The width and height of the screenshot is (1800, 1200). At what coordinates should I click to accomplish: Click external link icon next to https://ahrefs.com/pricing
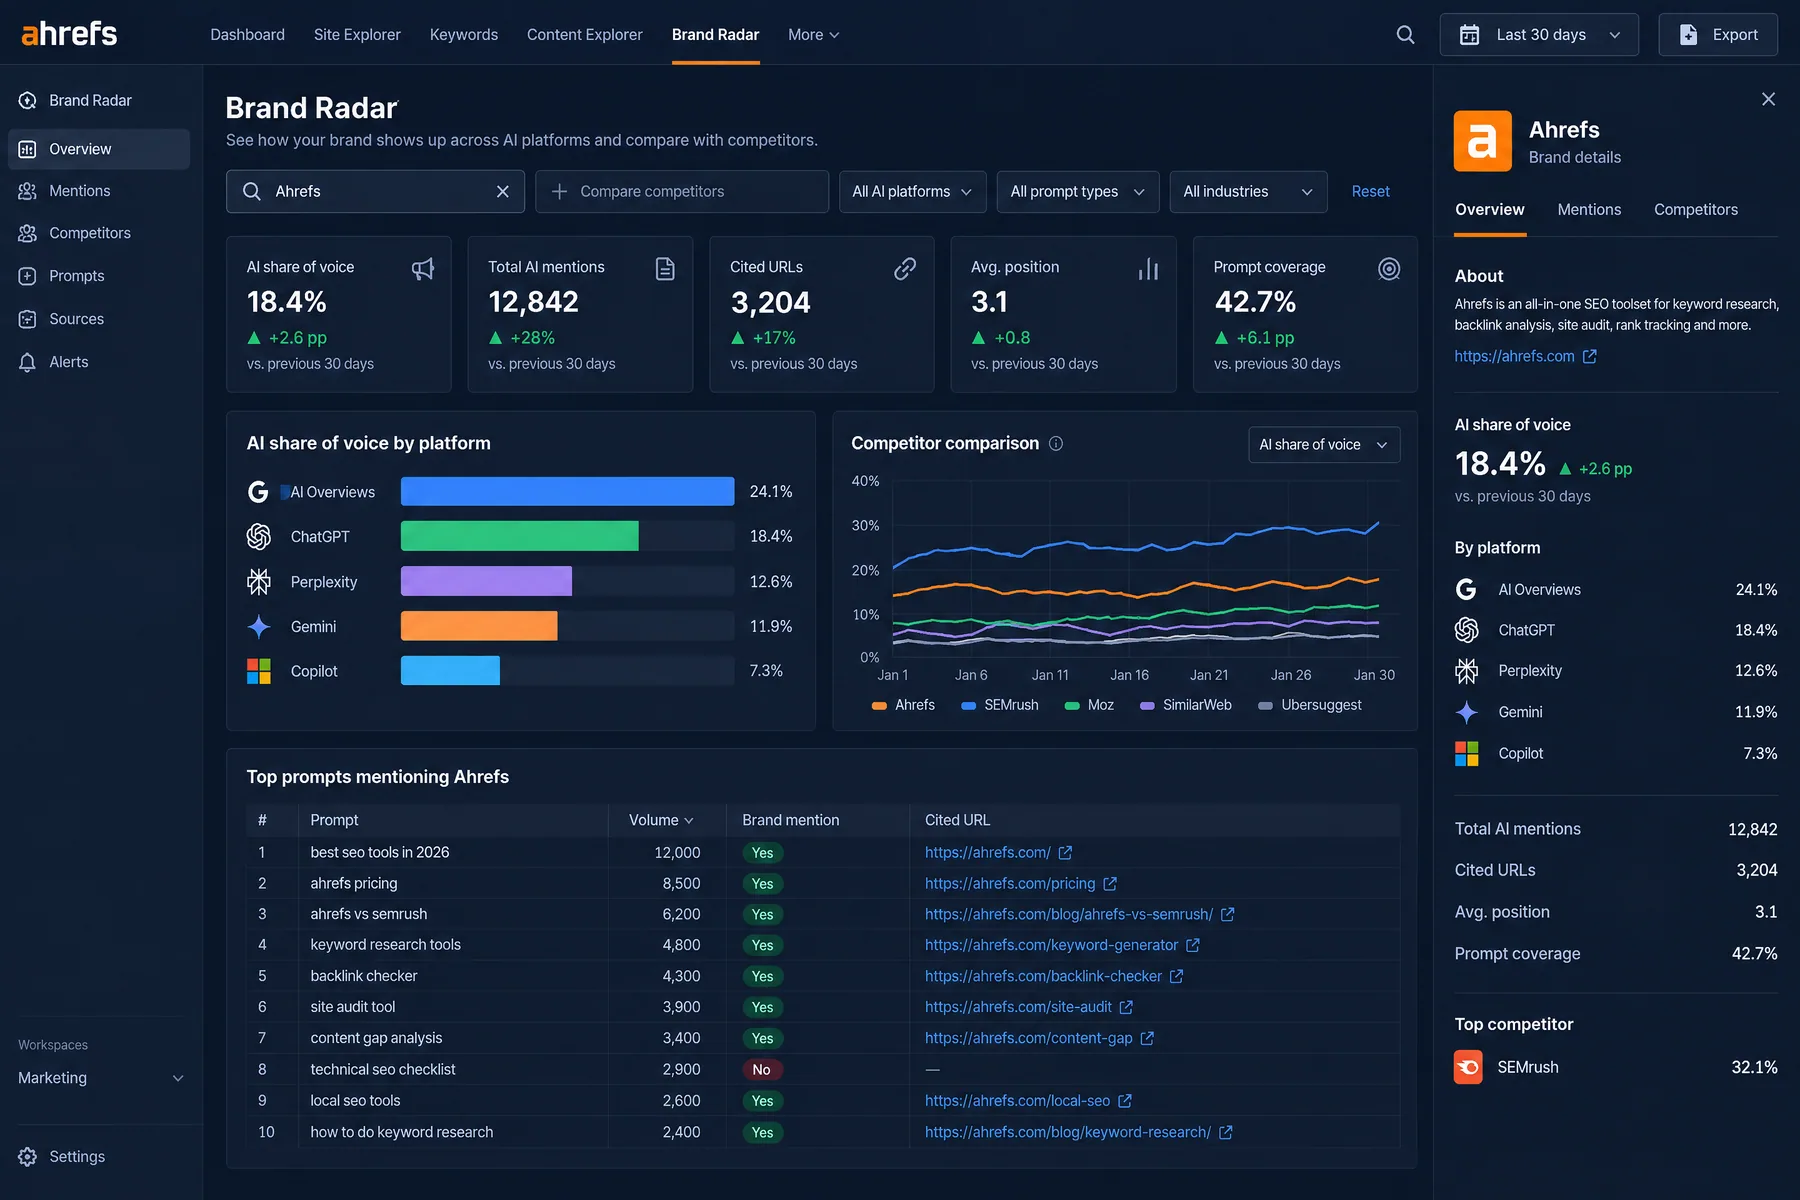[x=1110, y=884]
